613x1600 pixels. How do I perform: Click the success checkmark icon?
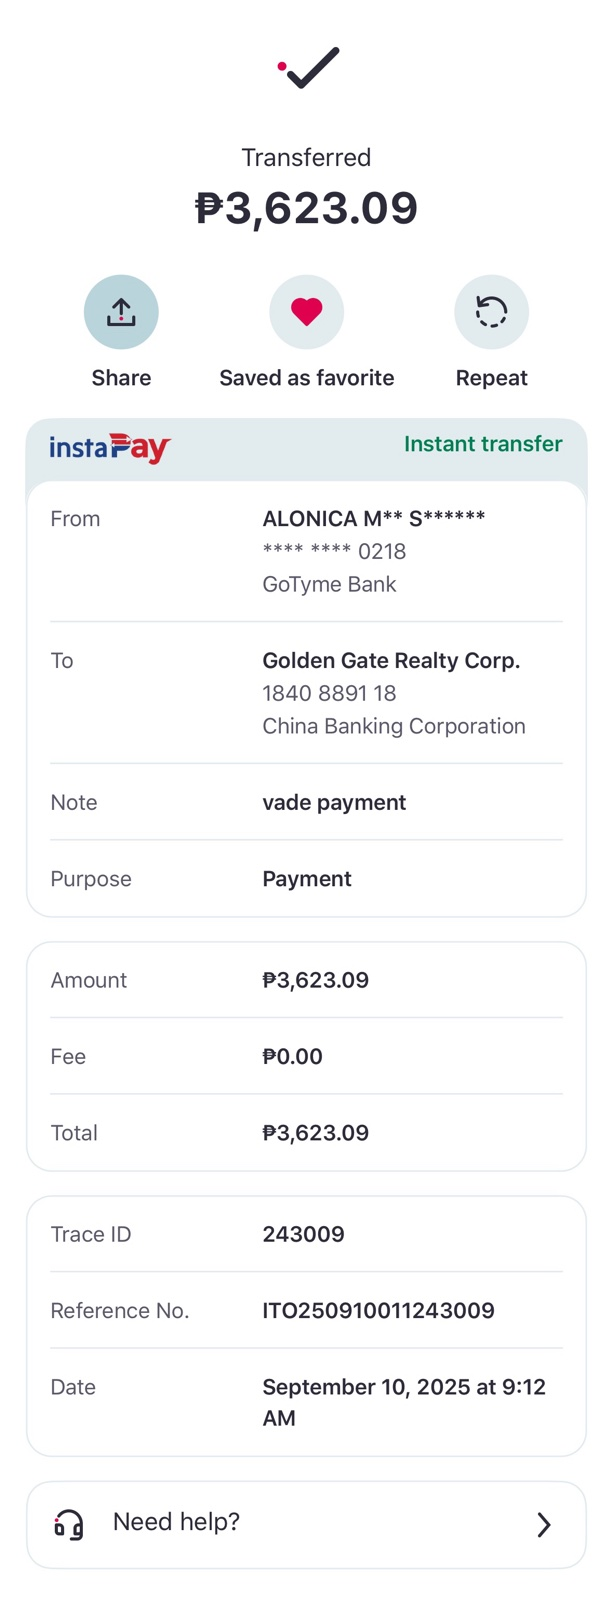coord(308,67)
